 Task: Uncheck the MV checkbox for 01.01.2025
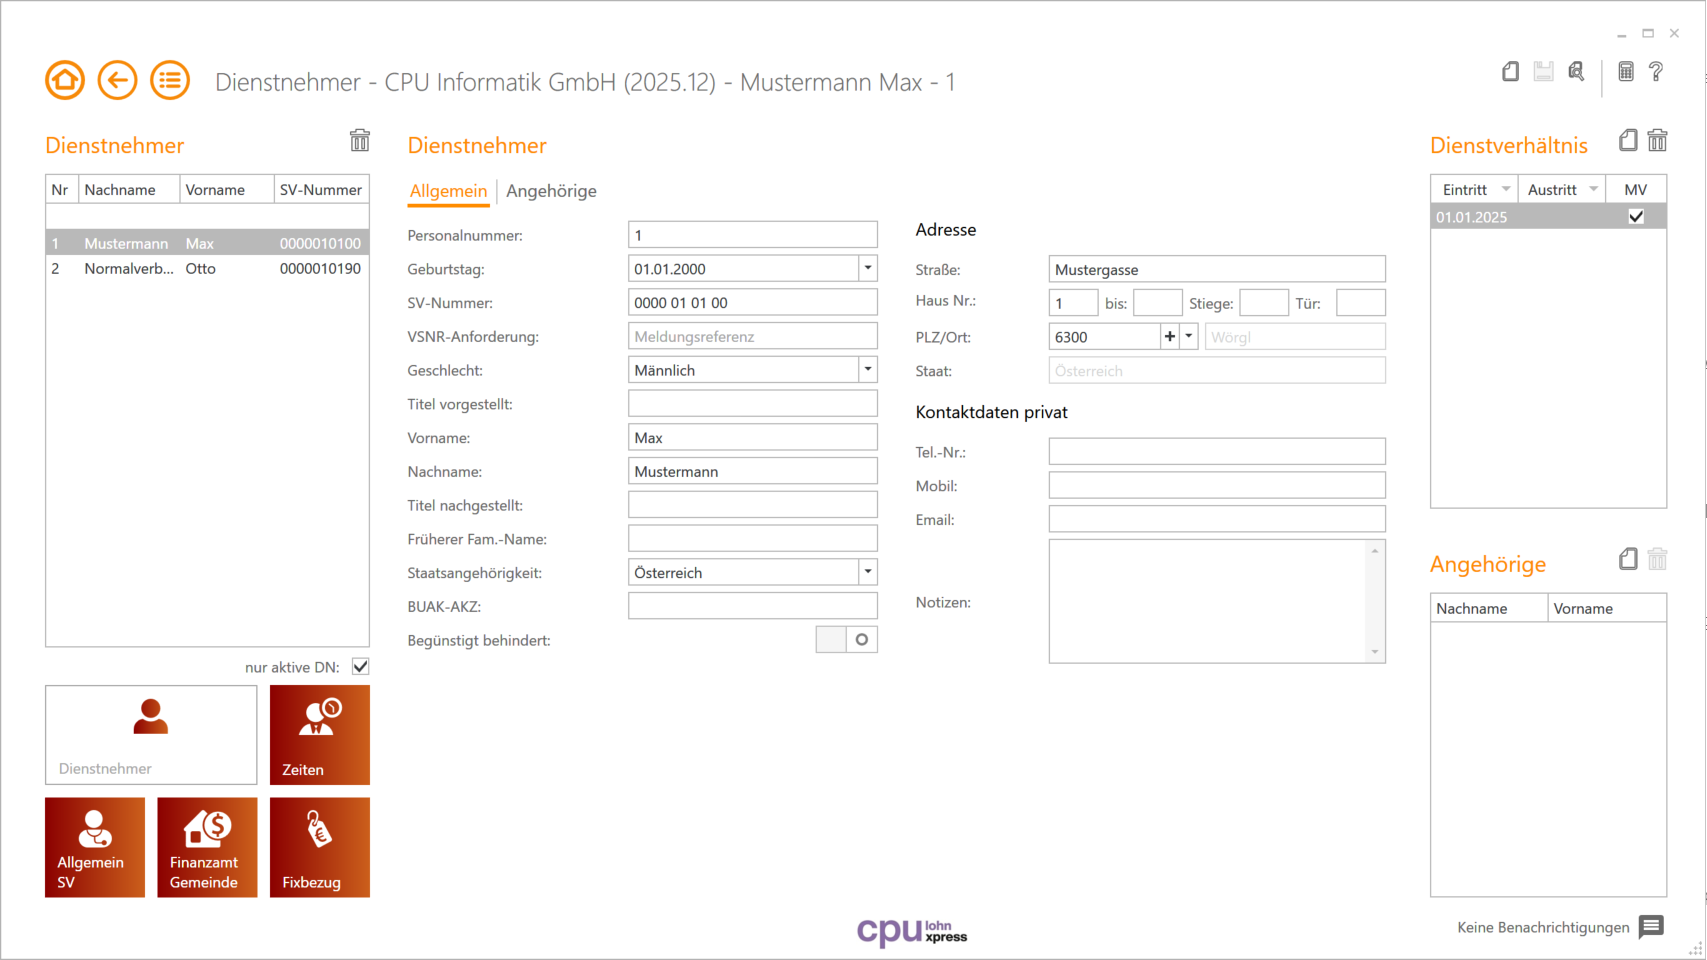point(1636,216)
